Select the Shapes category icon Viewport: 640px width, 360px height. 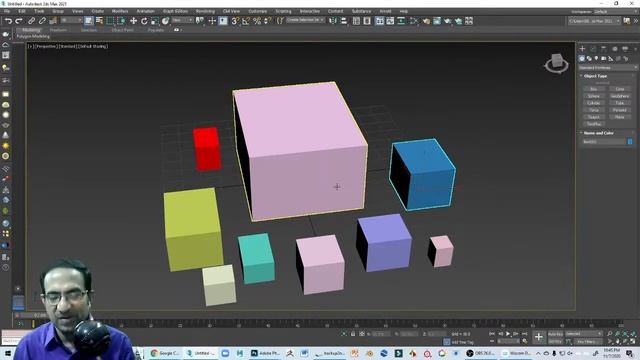point(589,59)
